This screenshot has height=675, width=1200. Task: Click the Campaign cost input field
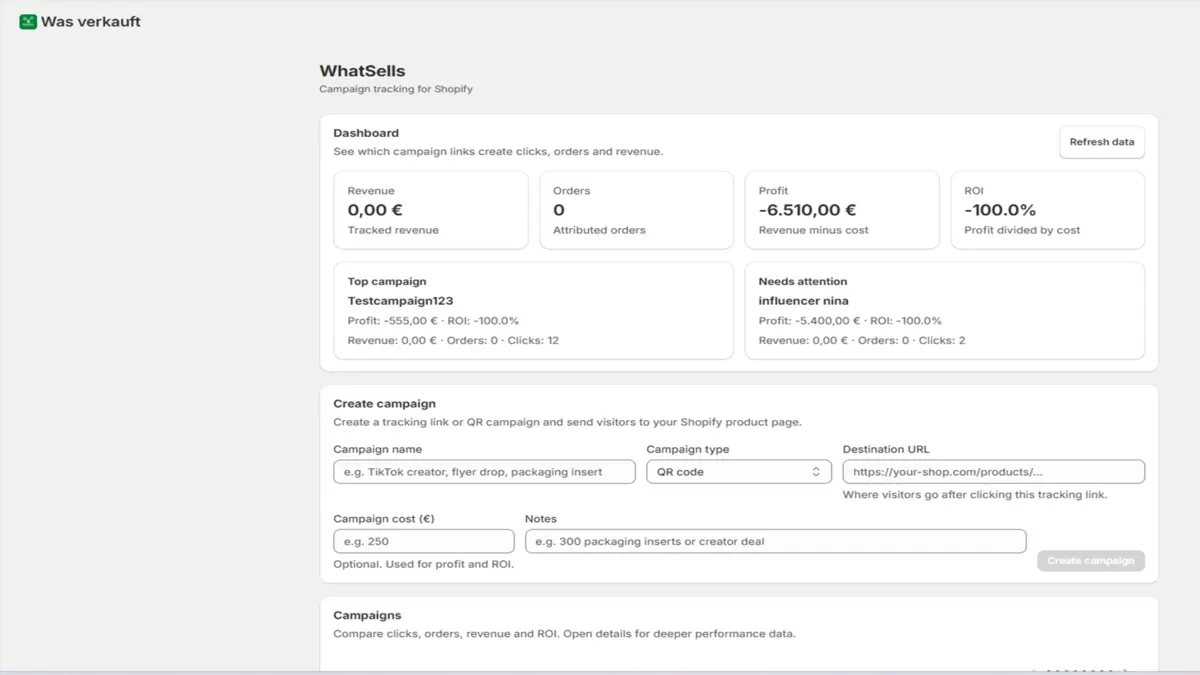(424, 541)
